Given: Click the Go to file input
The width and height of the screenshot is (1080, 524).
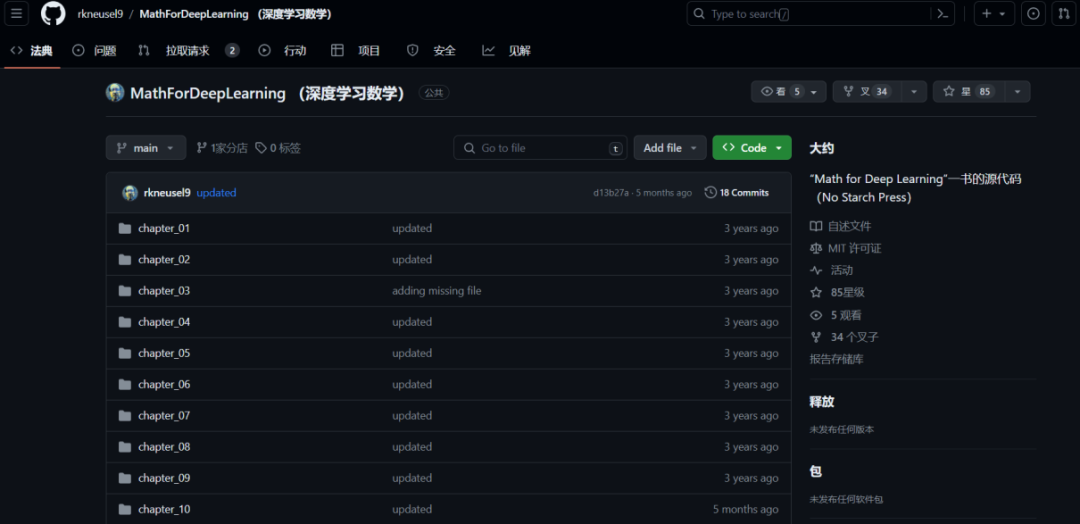Looking at the screenshot, I should coord(540,148).
